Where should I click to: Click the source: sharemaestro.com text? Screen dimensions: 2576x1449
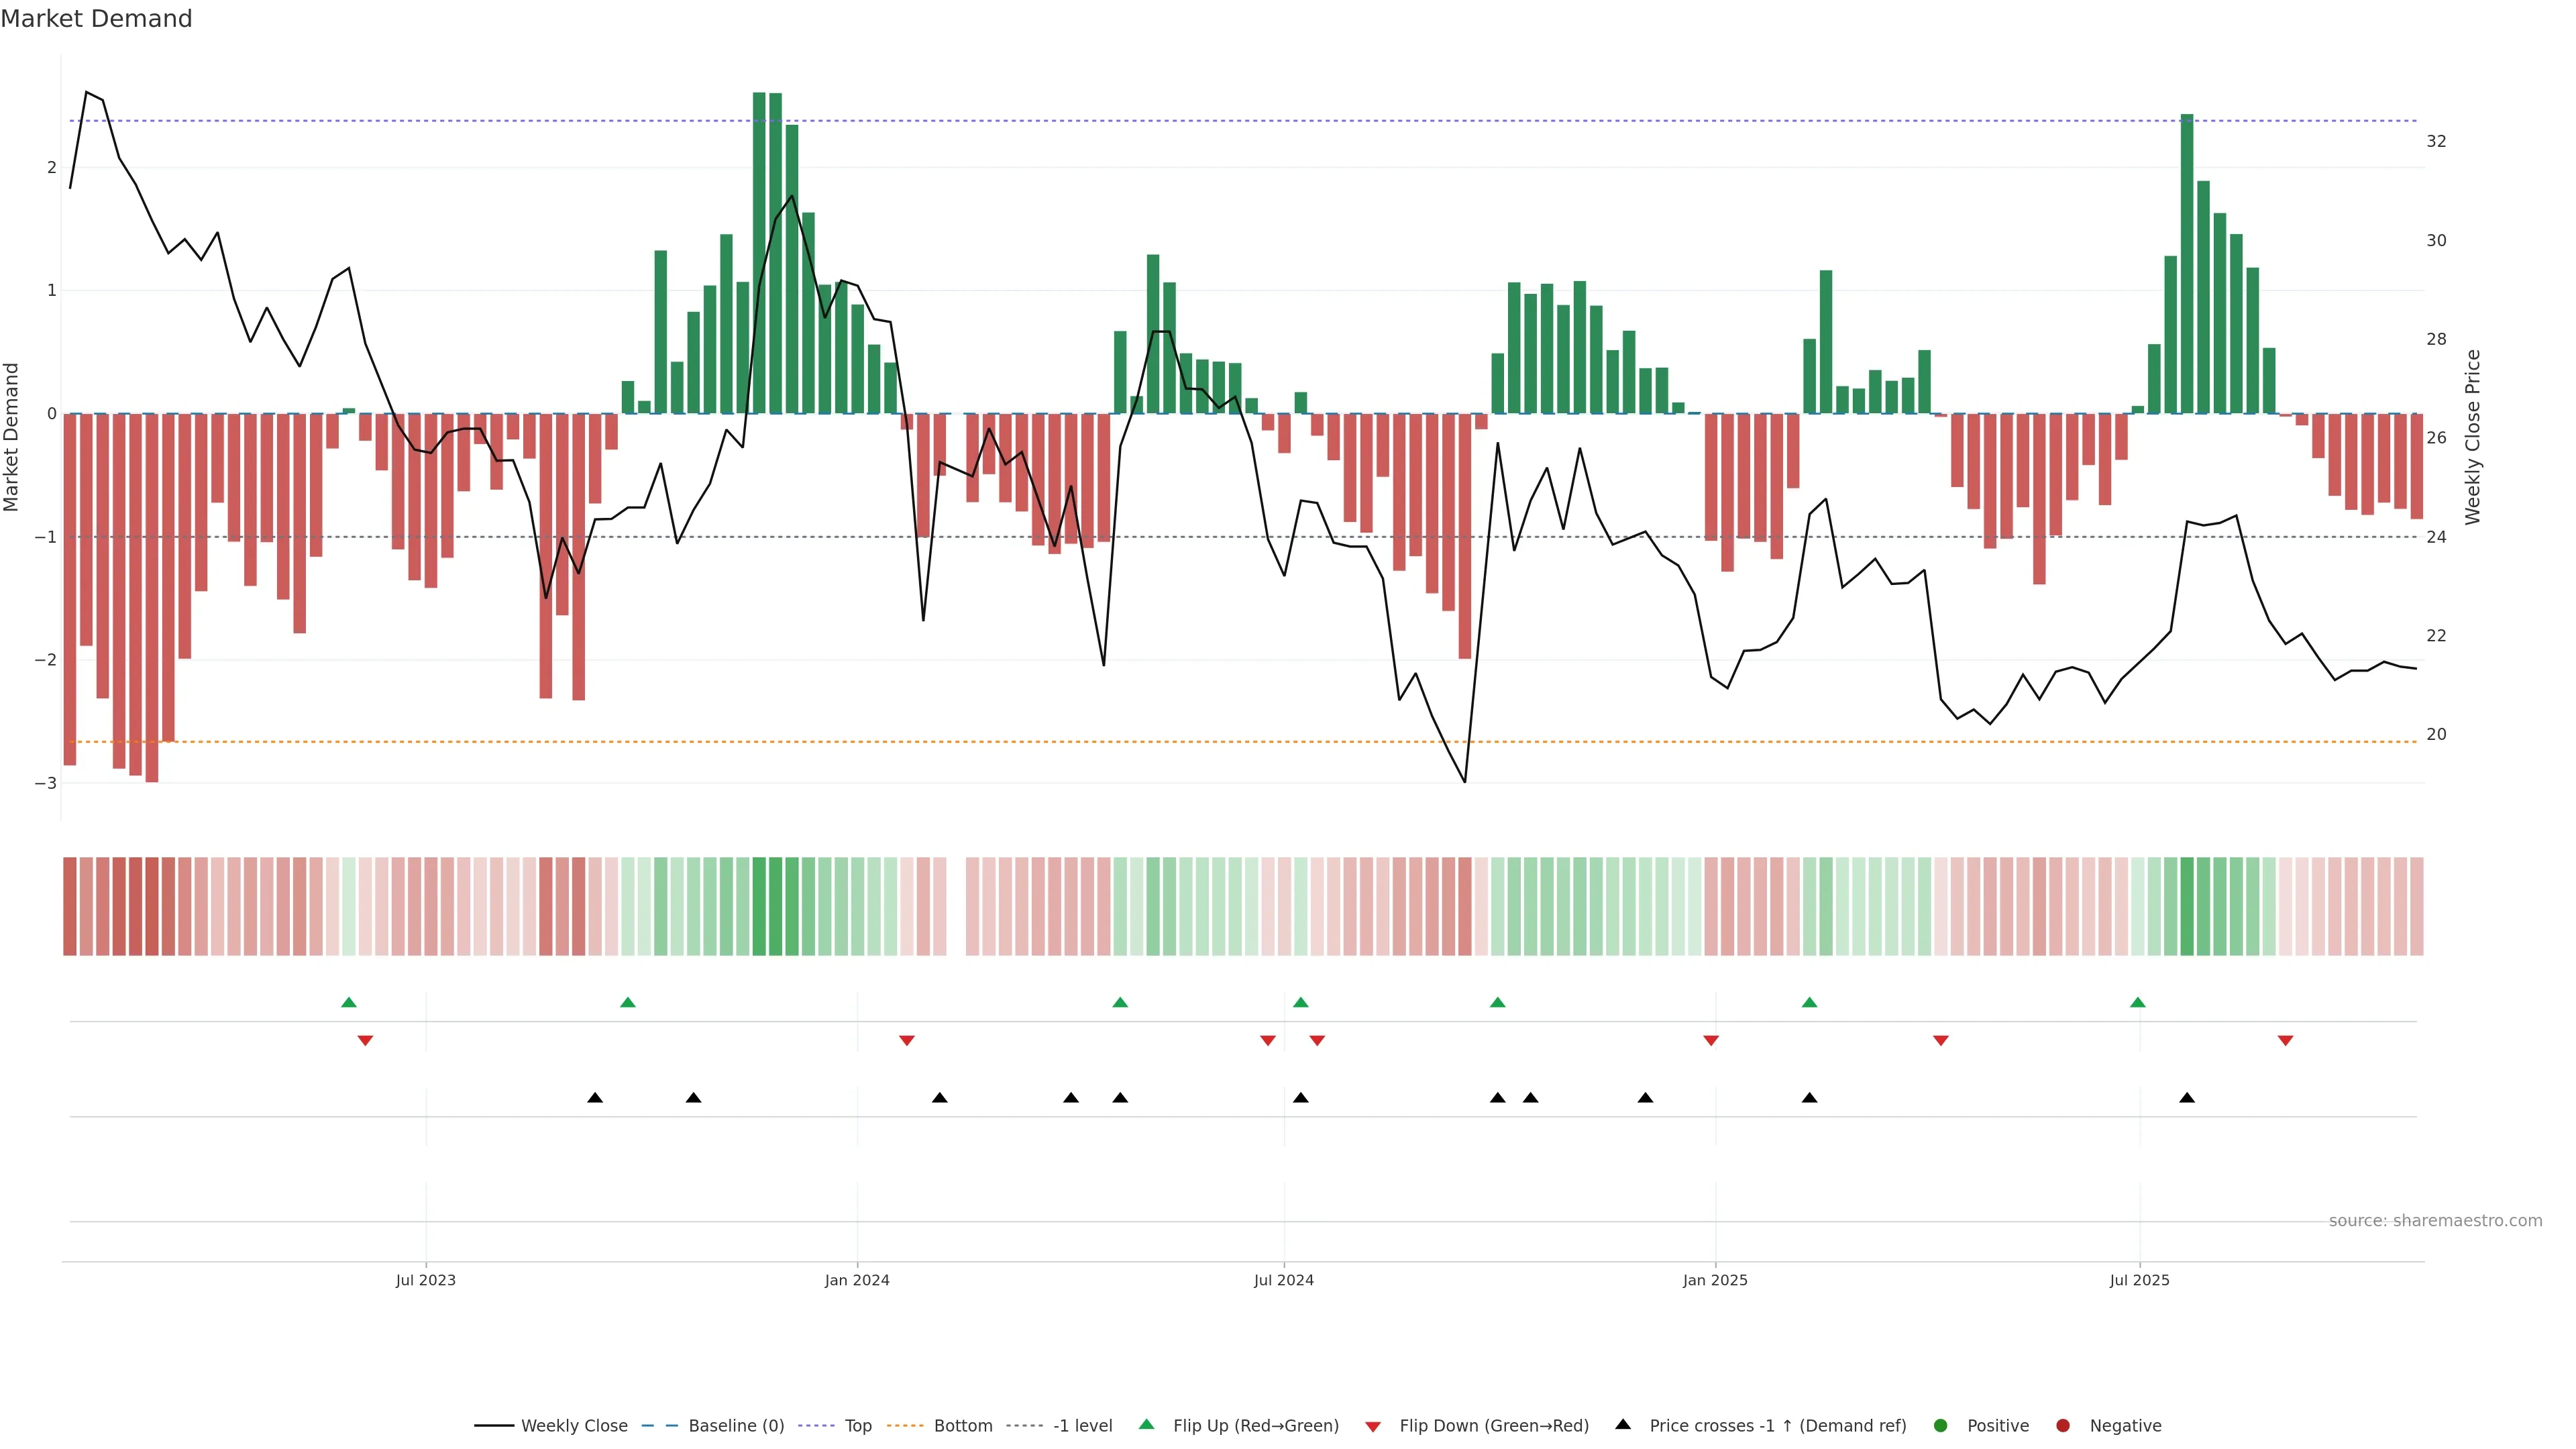pyautogui.click(x=2435, y=1221)
